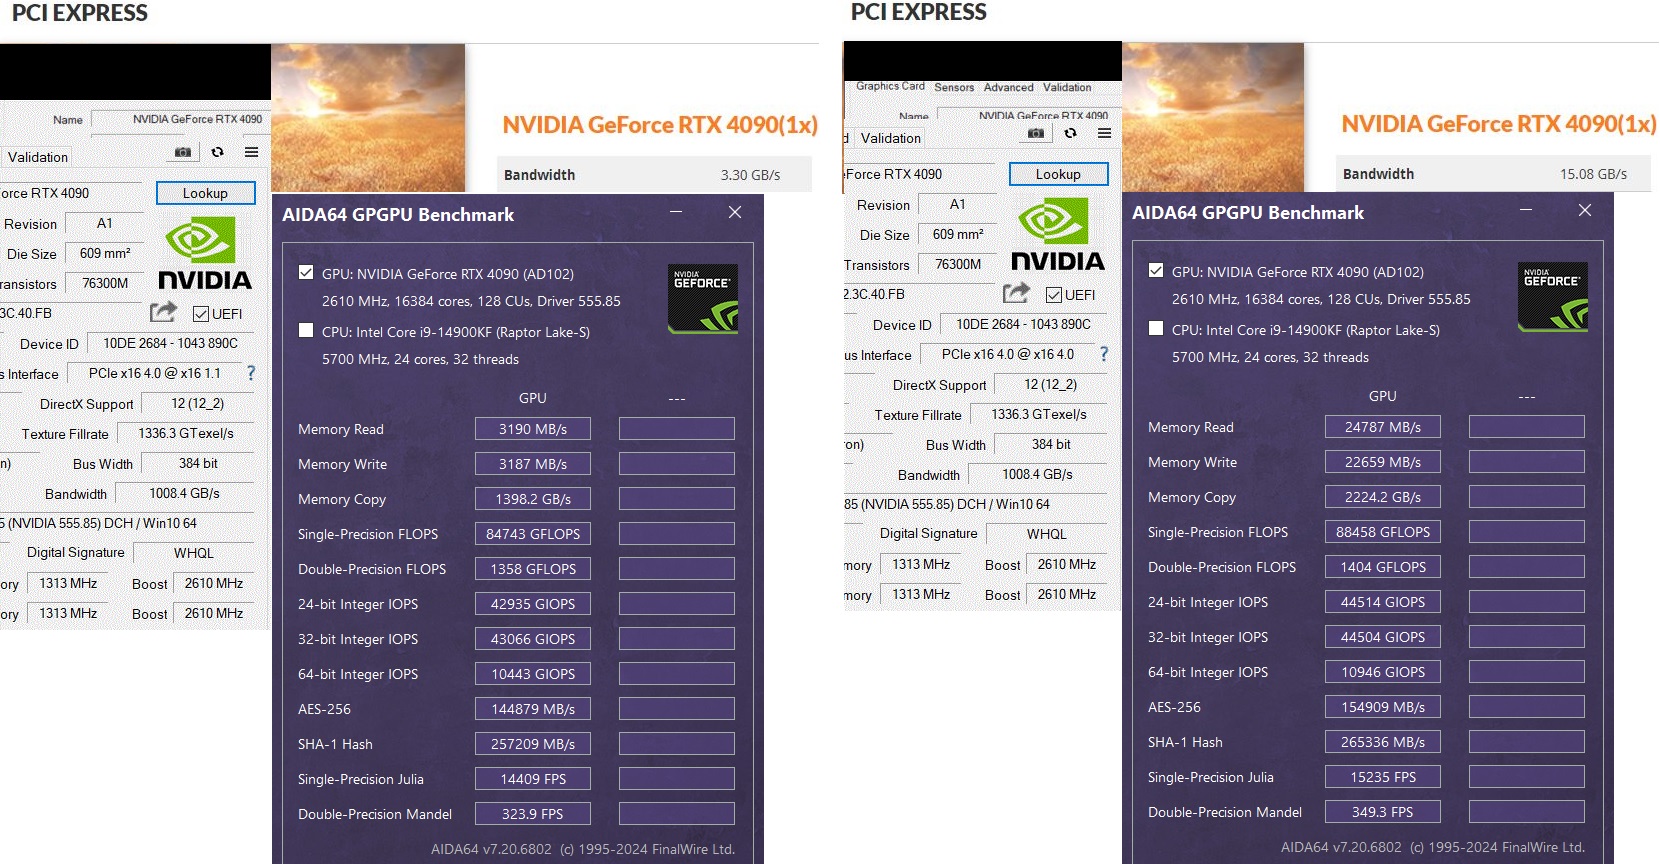Click the wheat field thumbnail beside 15.08 GB/s bandwidth
This screenshot has height=864, width=1660.
(1213, 117)
